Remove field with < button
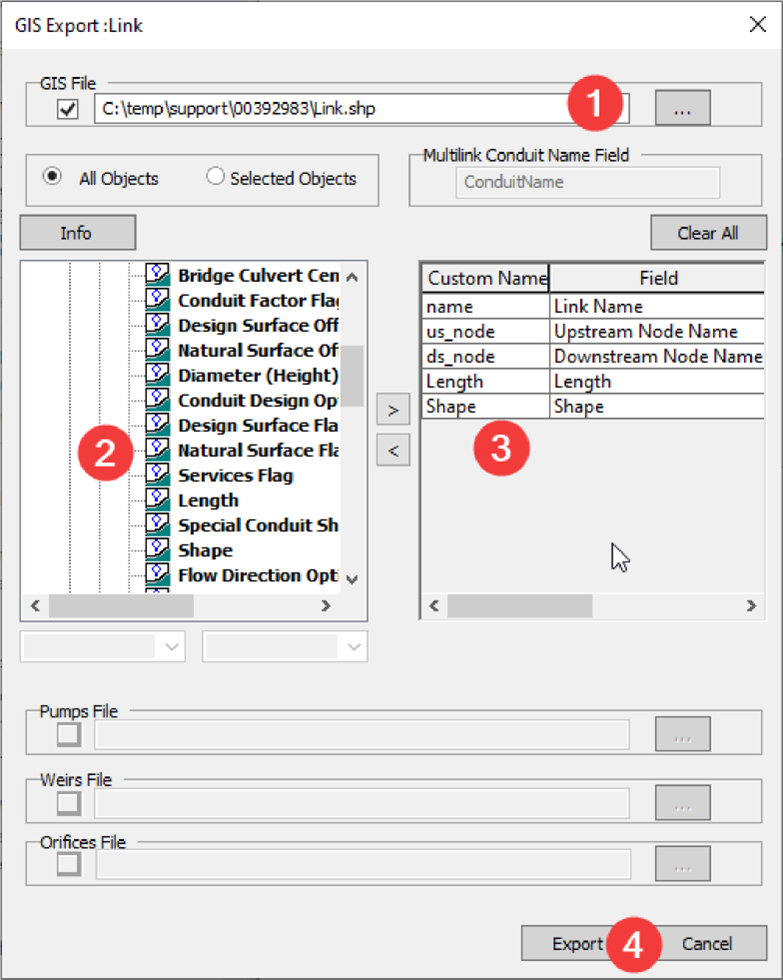This screenshot has width=783, height=980. 393,450
